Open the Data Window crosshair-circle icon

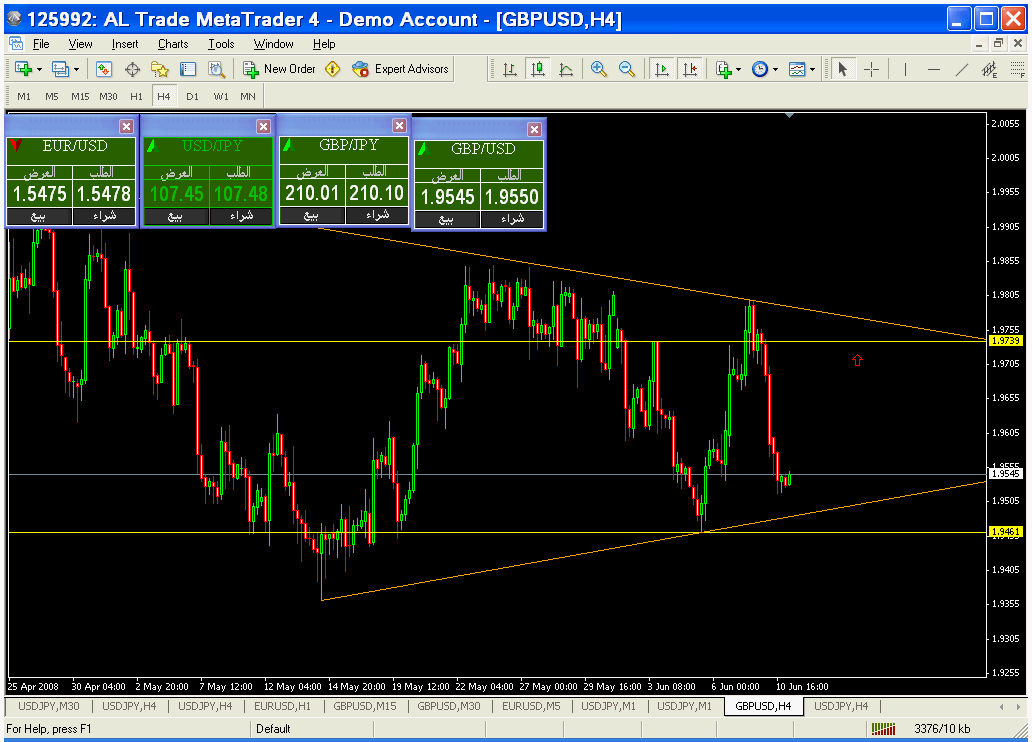click(132, 69)
